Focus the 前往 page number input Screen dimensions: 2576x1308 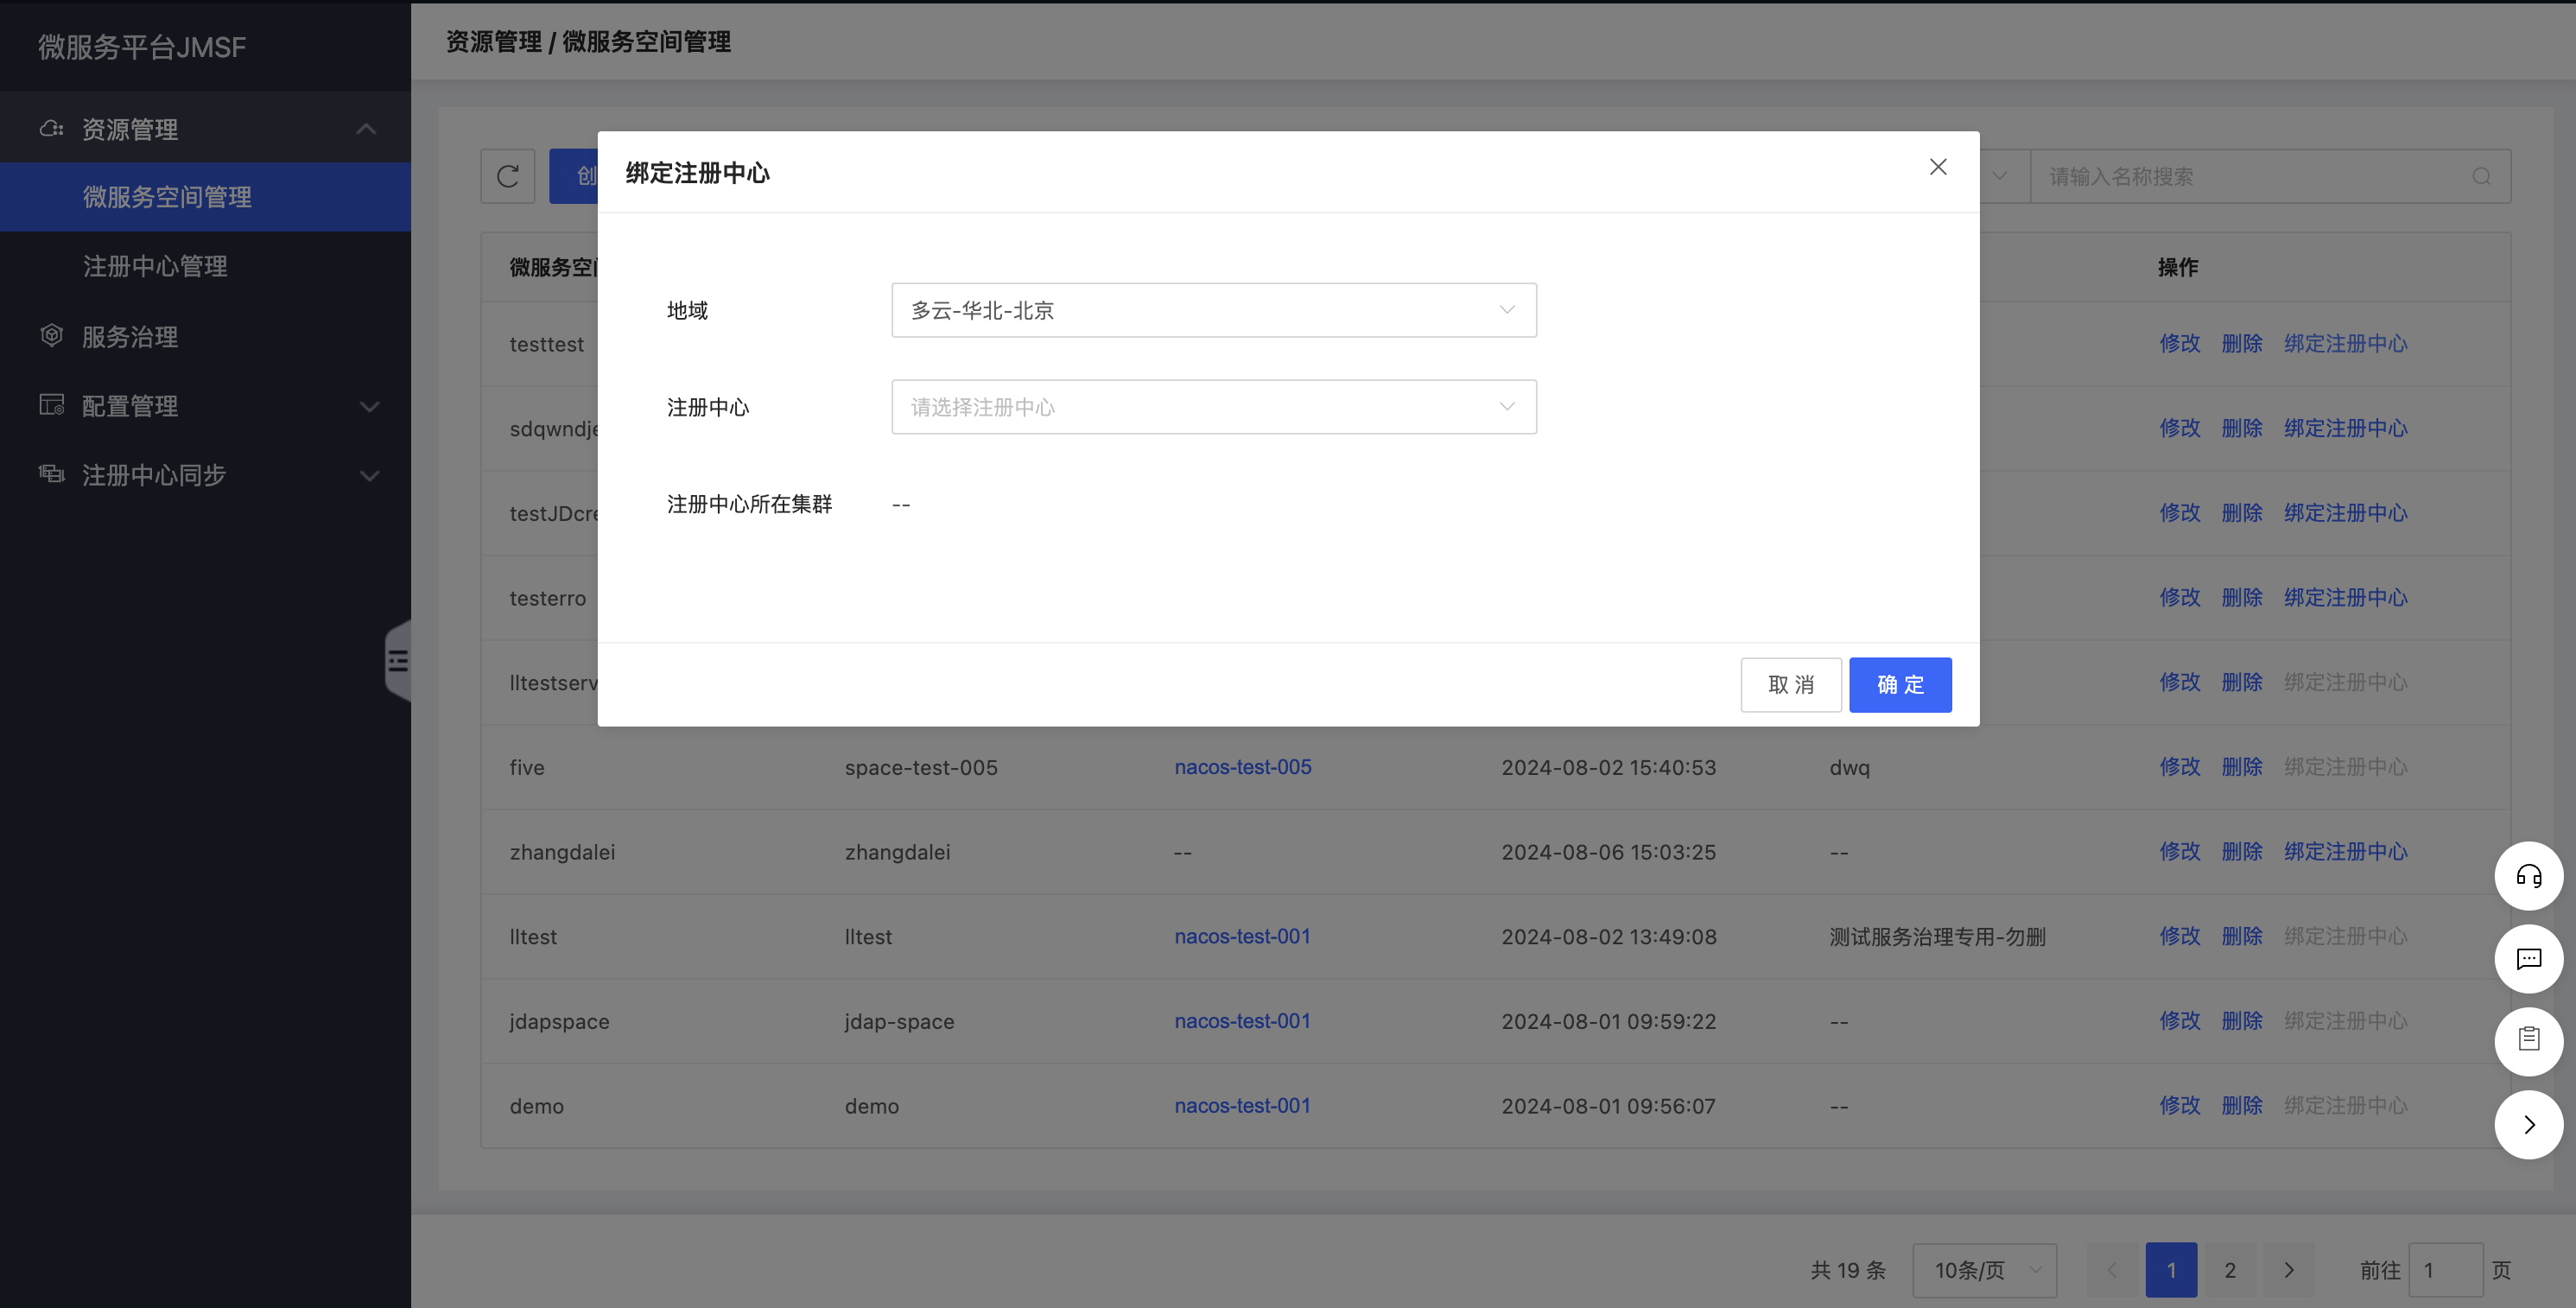[2445, 1270]
